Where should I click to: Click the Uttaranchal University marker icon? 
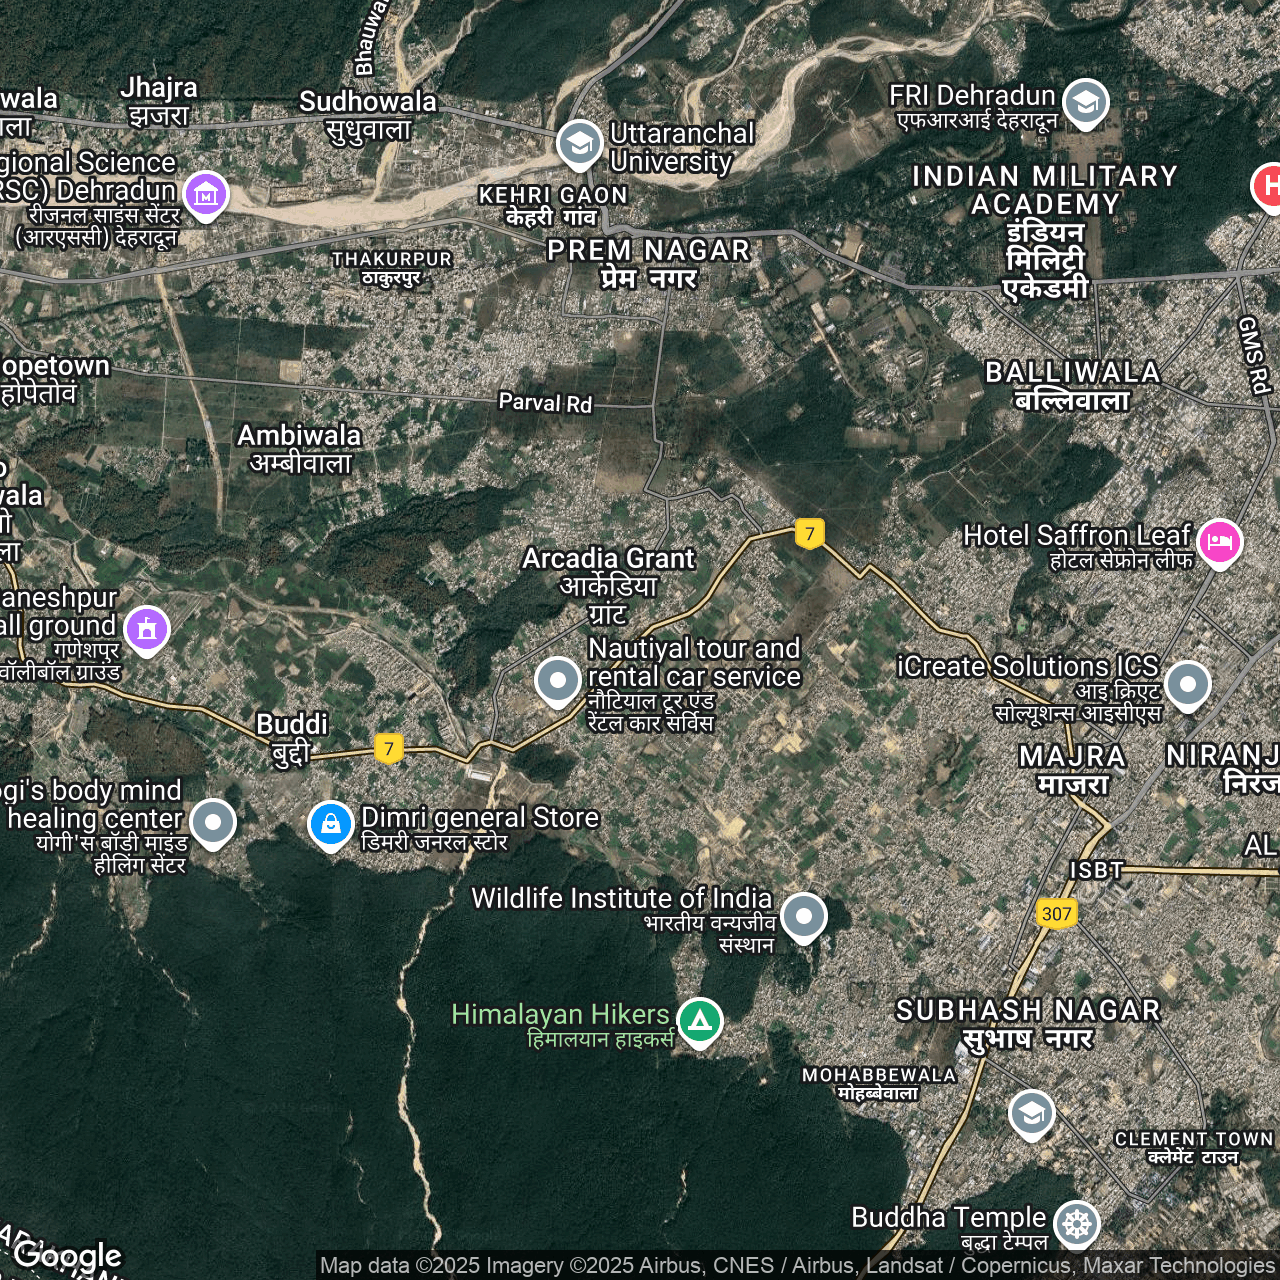coord(579,144)
